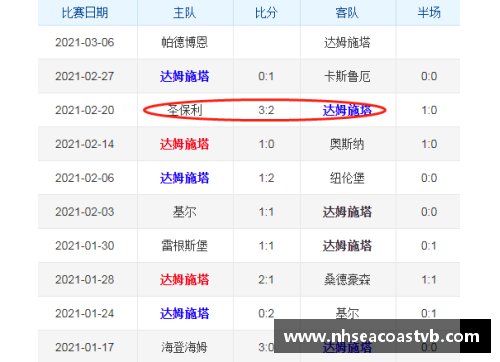The height and width of the screenshot is (362, 500).
Task: Select full-time score 1:0 in 2021-02-14 row
Action: pos(266,144)
